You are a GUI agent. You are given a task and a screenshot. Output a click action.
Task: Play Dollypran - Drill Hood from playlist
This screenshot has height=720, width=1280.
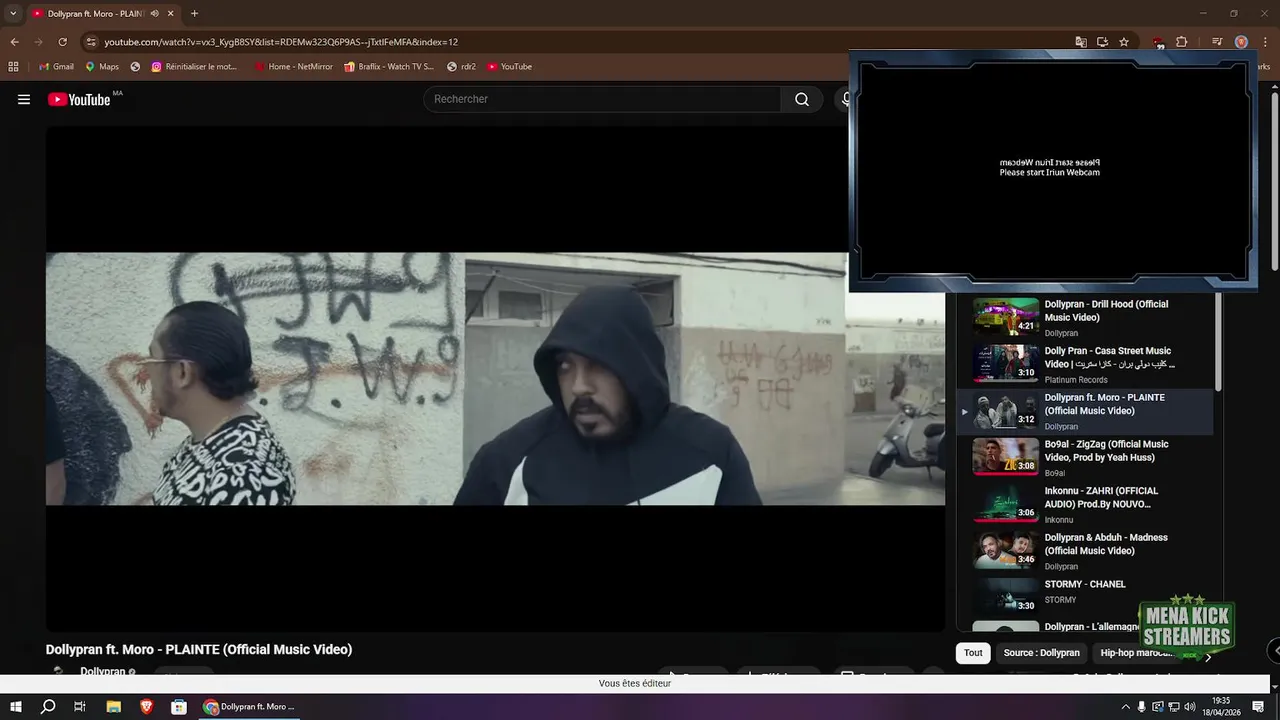pos(1085,317)
